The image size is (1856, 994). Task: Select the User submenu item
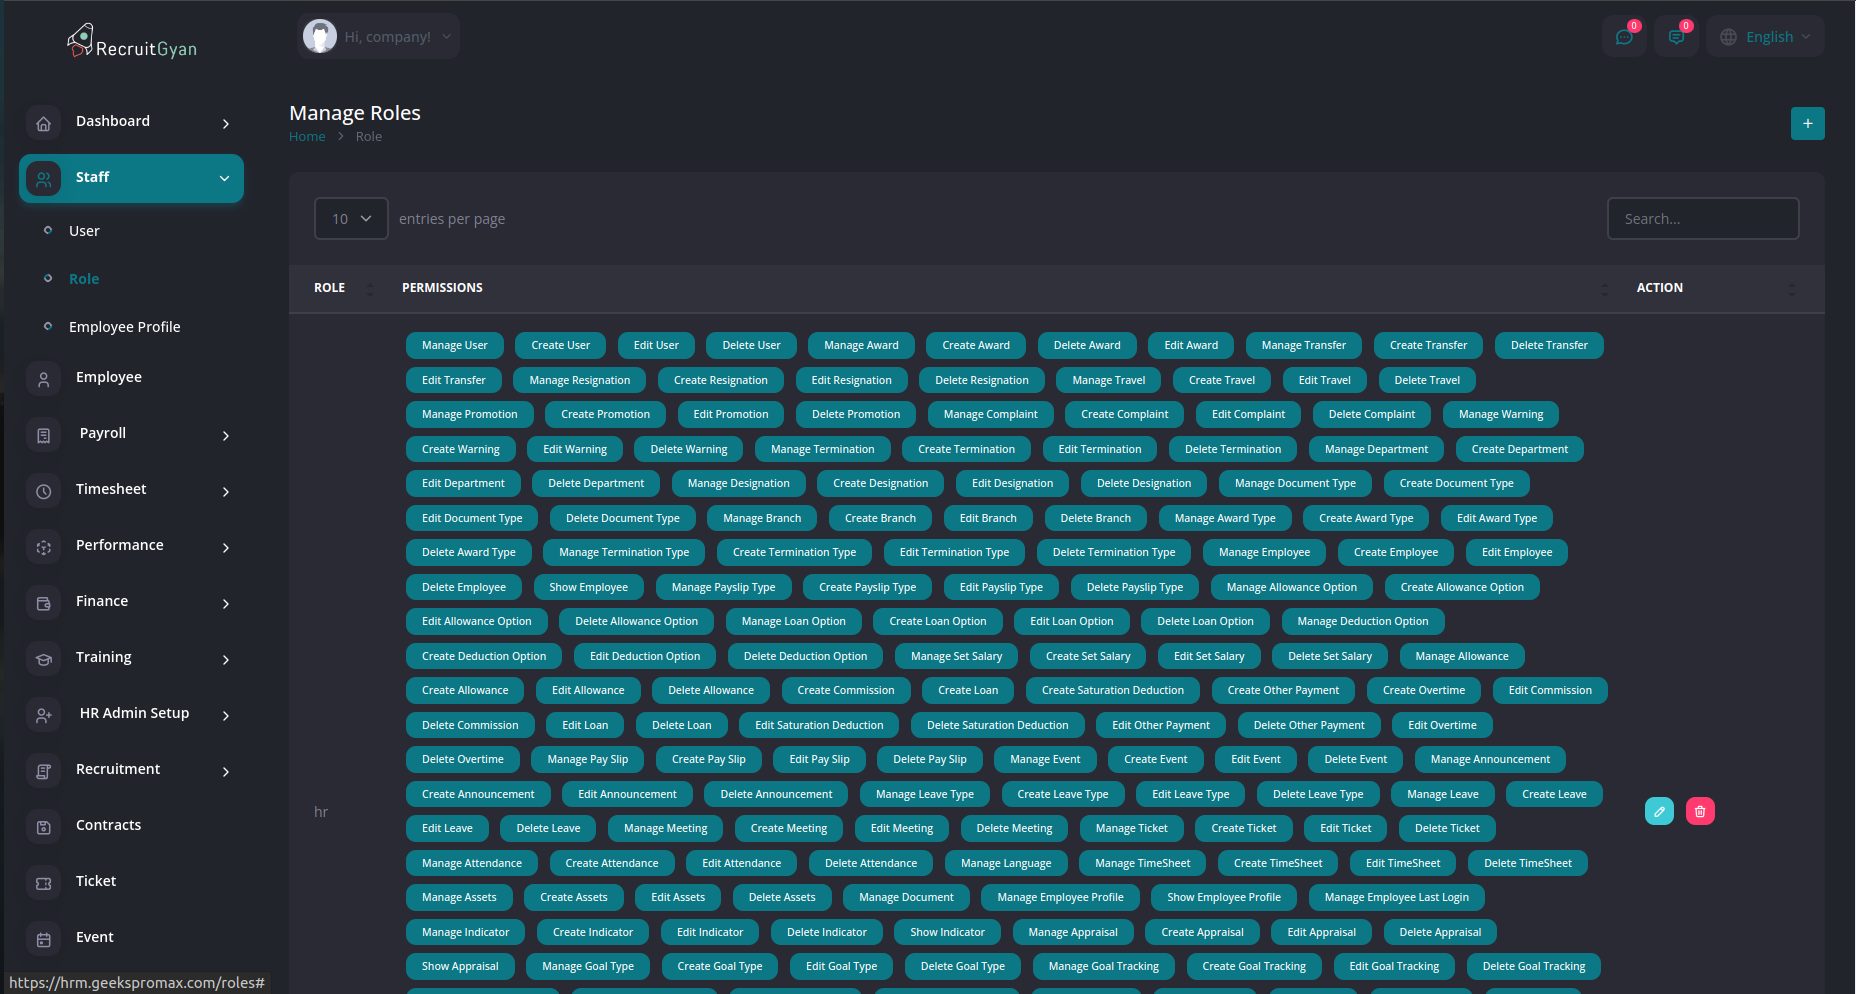pos(84,231)
